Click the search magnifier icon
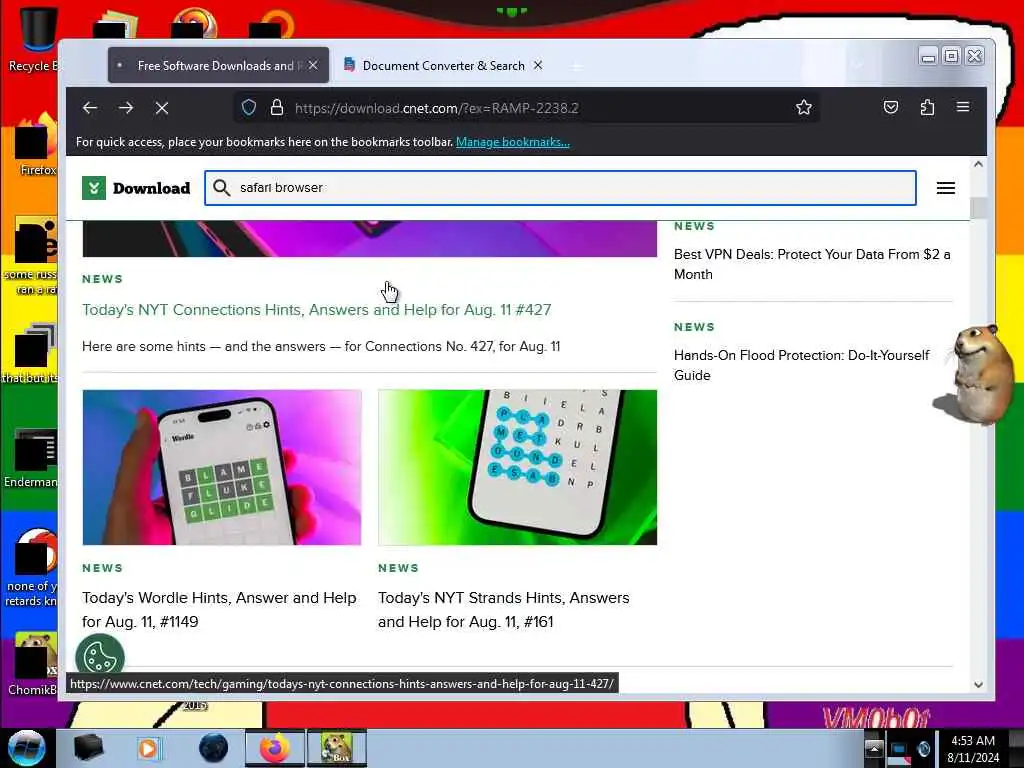 [x=221, y=188]
